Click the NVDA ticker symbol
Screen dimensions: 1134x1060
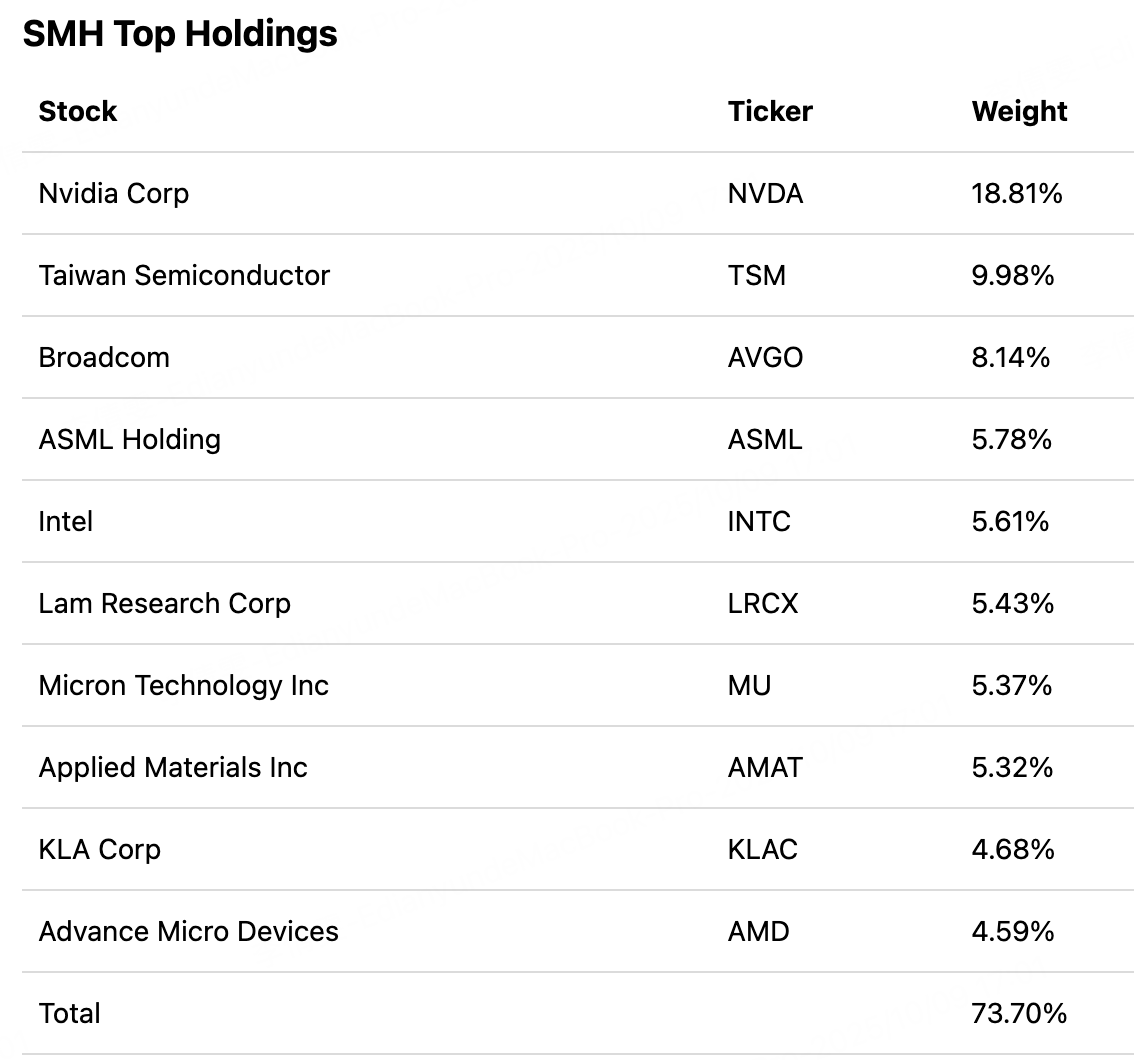tap(765, 193)
